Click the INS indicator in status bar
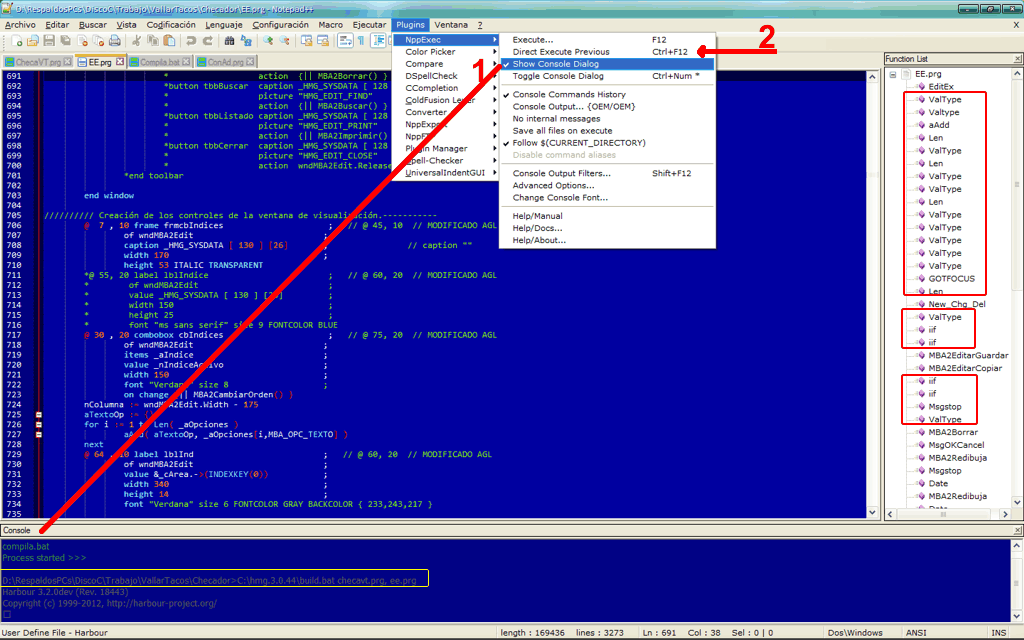Screen dimensions: 1024x640 coord(999,633)
